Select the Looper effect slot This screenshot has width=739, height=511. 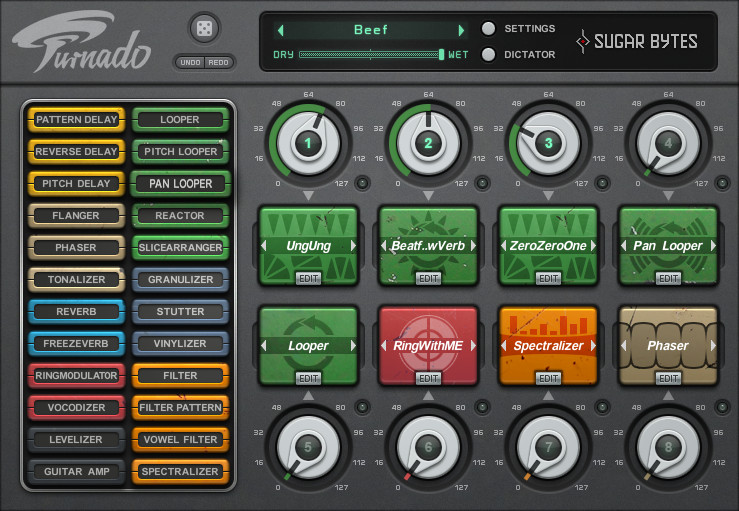(308, 346)
